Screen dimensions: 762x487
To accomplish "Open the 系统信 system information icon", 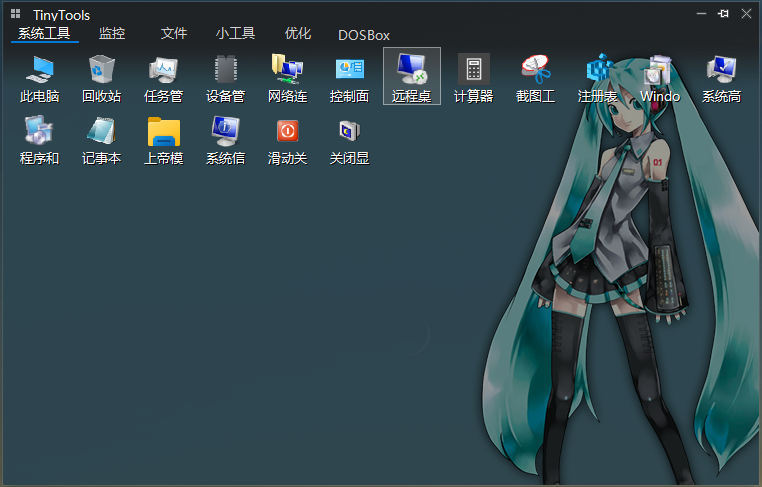I will [225, 138].
